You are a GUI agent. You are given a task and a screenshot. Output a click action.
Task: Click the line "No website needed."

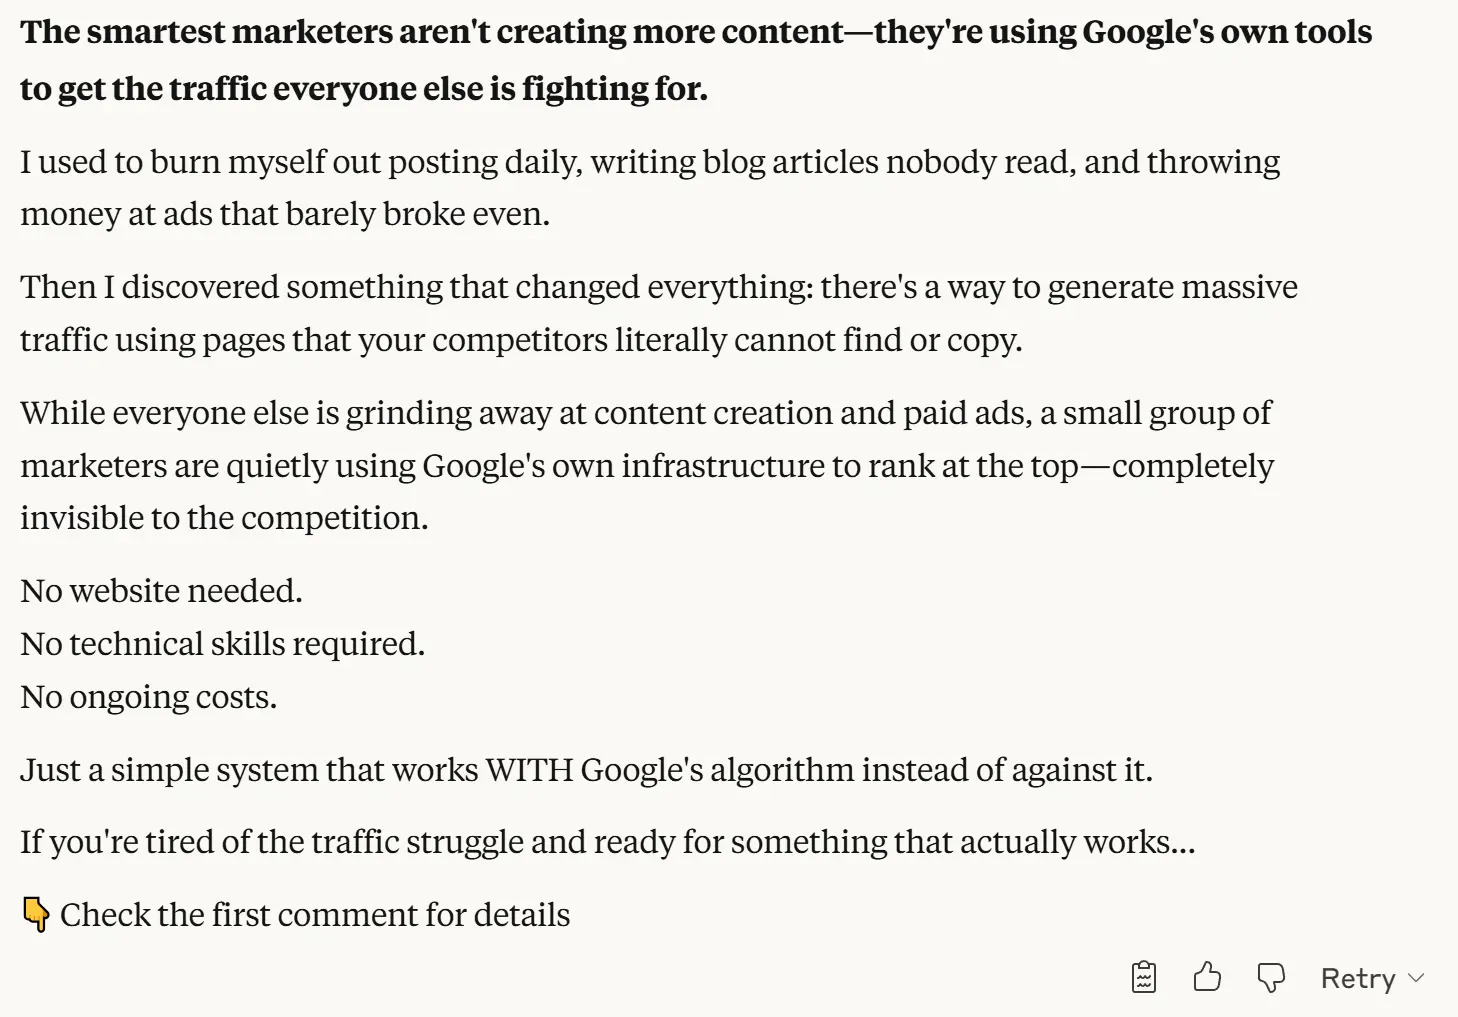tap(161, 591)
